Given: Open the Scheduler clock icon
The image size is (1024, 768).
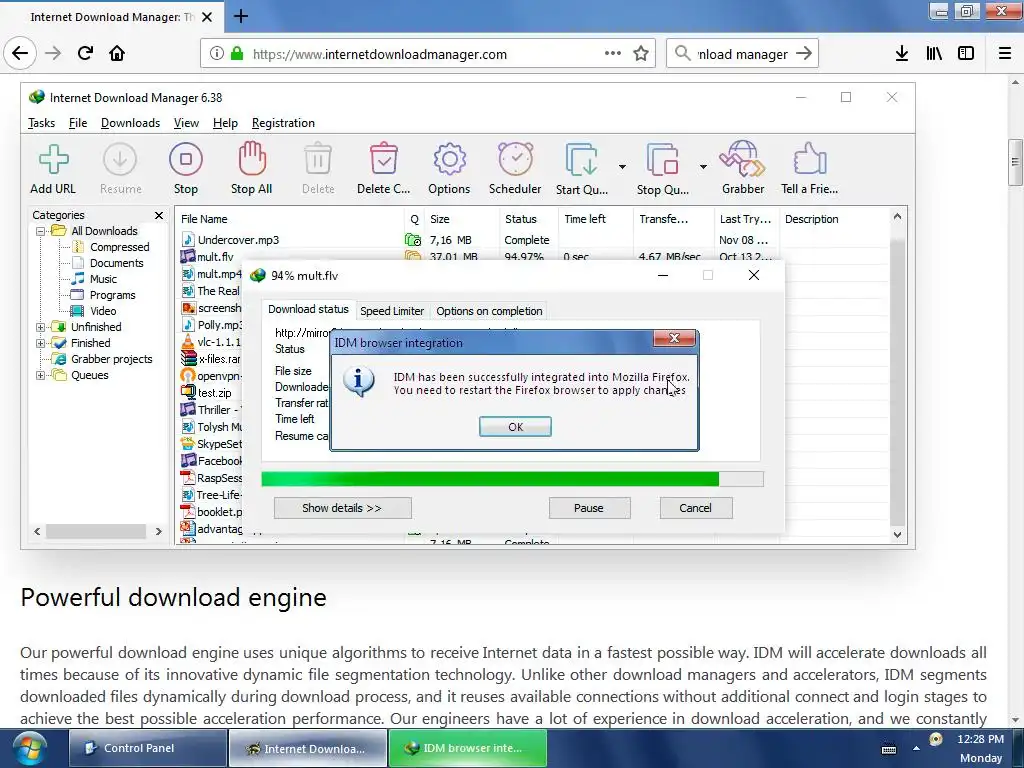Looking at the screenshot, I should (515, 159).
